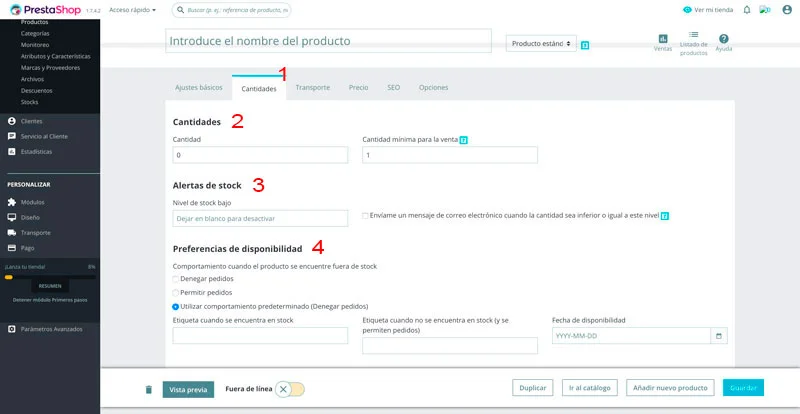
Task: Click Detener módulo Primeros pasos link
Action: pos(50,300)
